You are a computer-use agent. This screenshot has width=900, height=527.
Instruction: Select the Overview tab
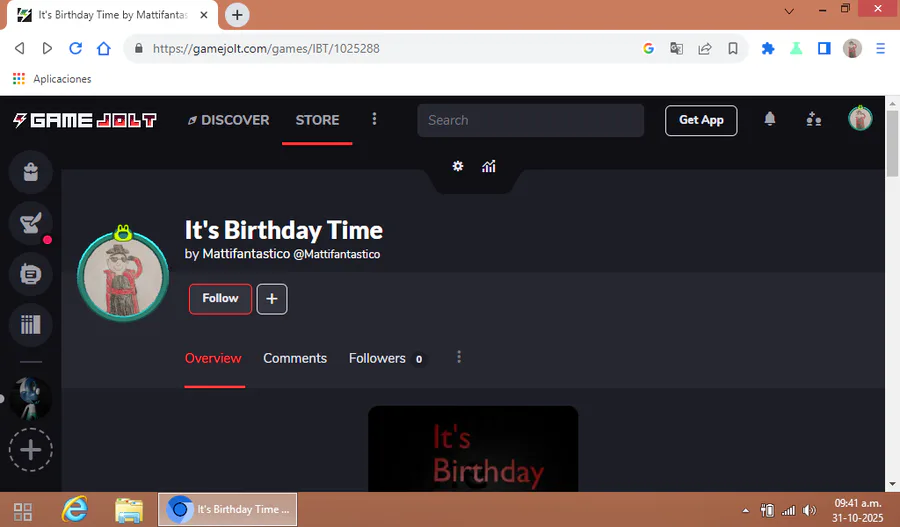click(x=213, y=358)
